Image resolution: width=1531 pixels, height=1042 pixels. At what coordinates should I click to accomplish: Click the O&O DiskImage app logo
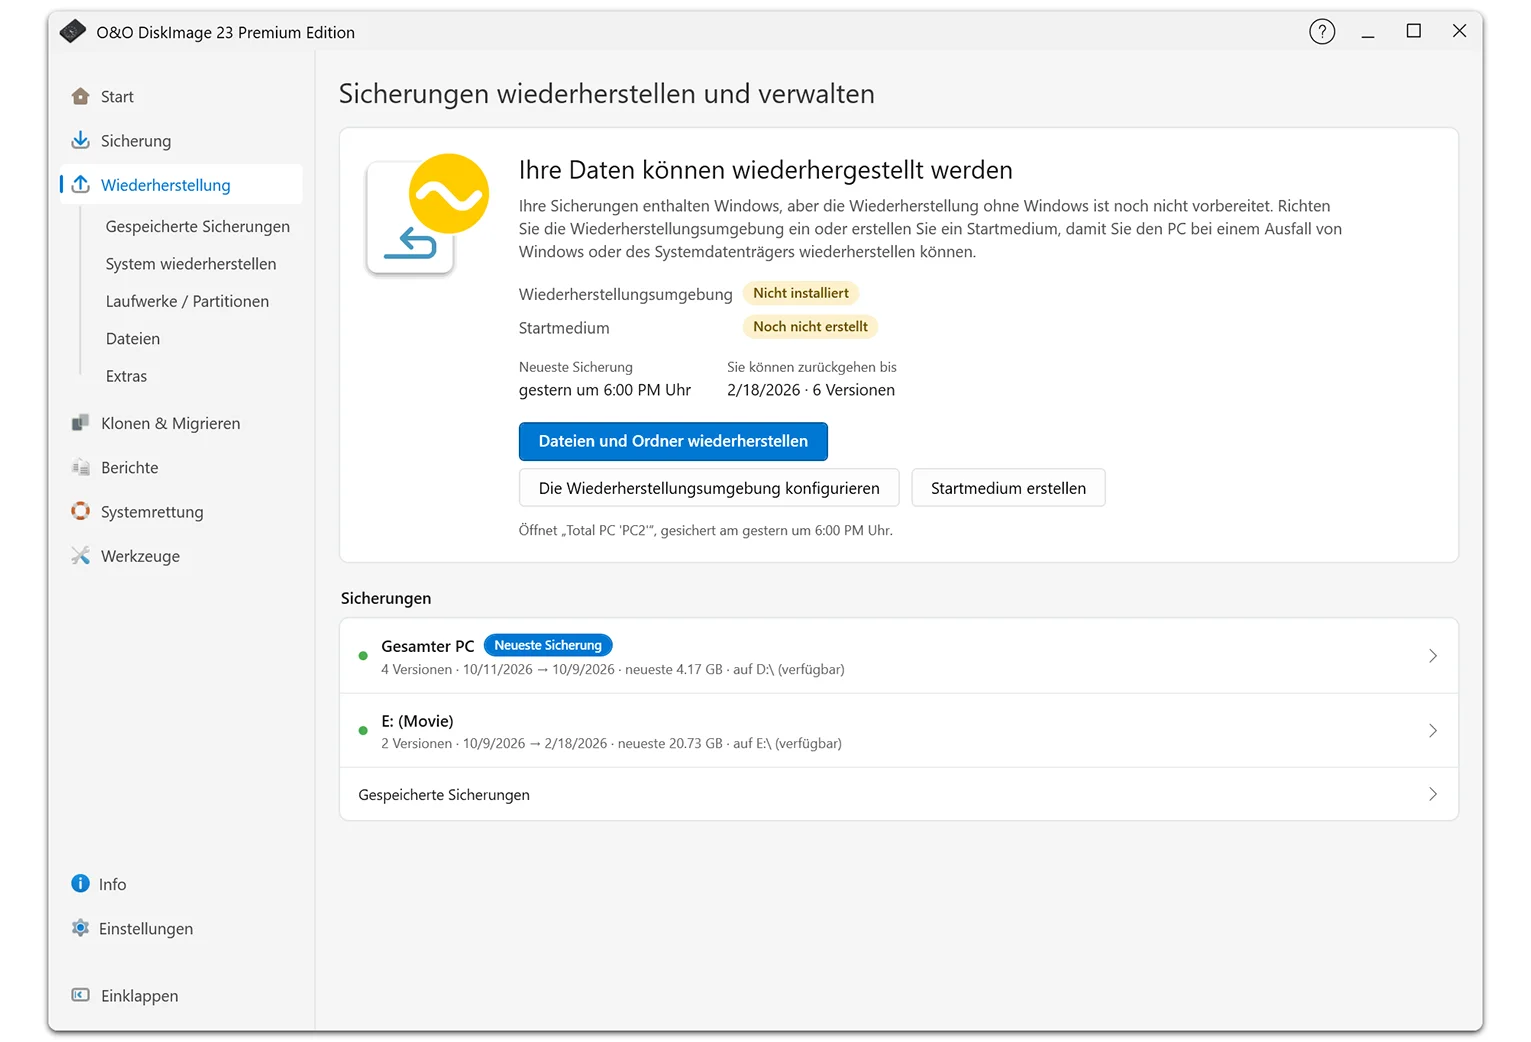(x=72, y=32)
